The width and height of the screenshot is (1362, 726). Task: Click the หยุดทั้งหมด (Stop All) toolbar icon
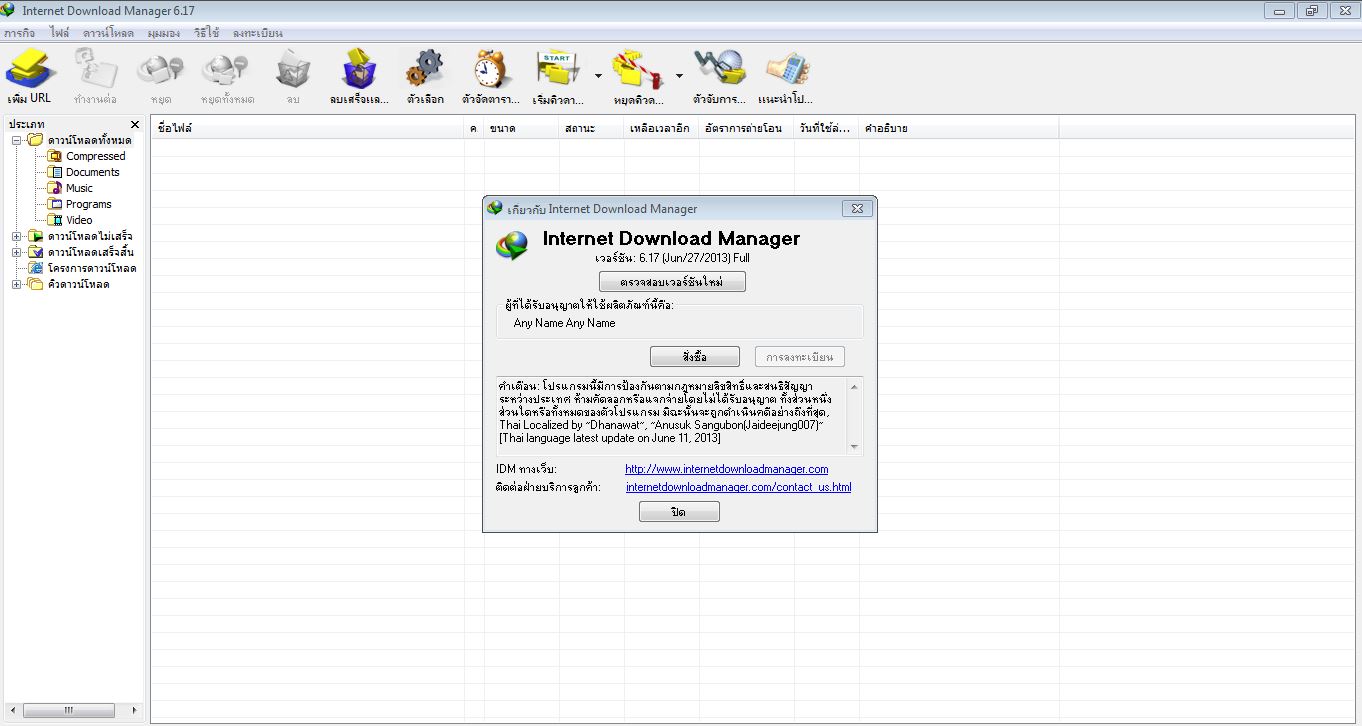point(227,69)
